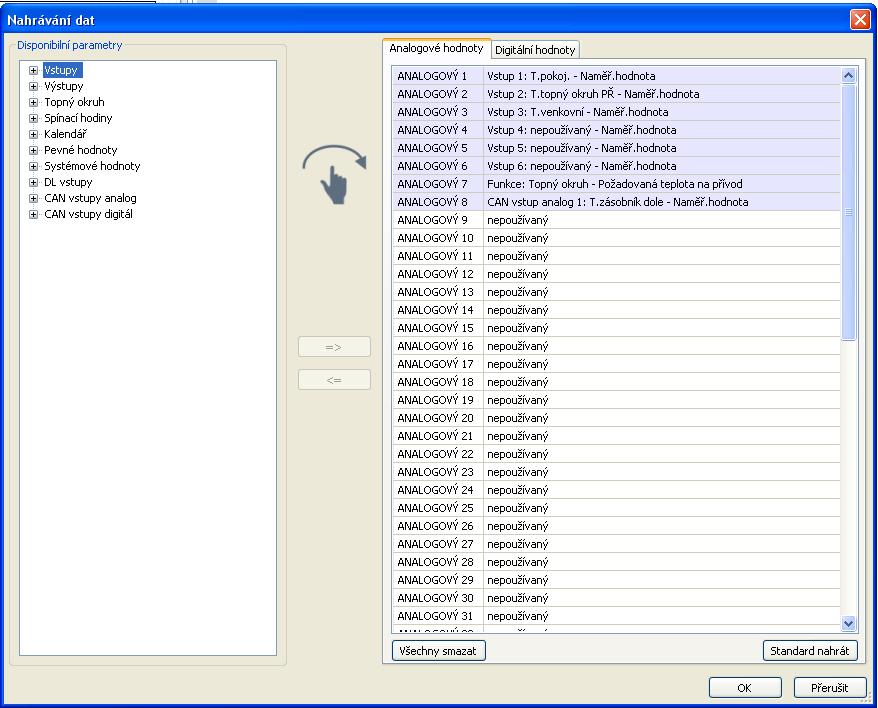Select Topný okruh tree item
Screen dimensions: 878x708
pyautogui.click(x=74, y=102)
